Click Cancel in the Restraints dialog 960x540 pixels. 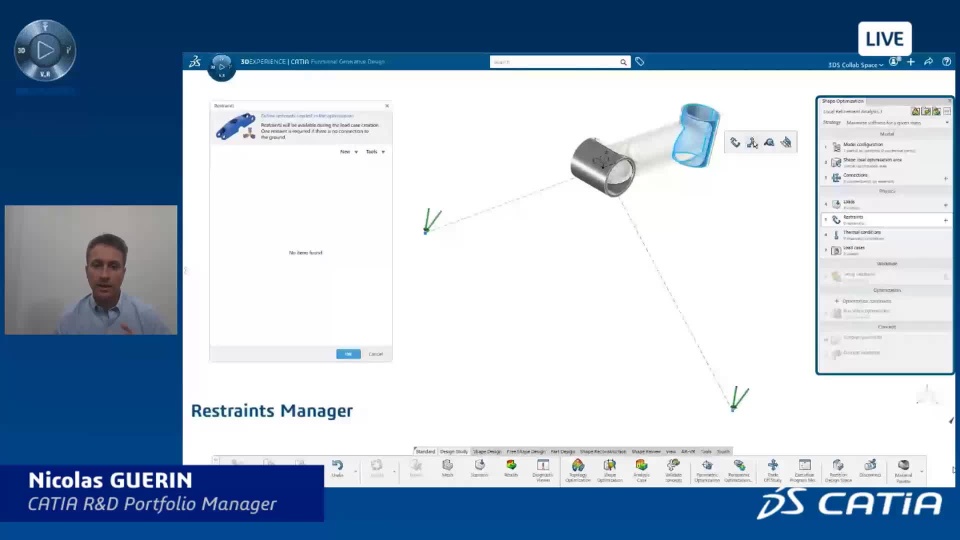pyautogui.click(x=375, y=354)
